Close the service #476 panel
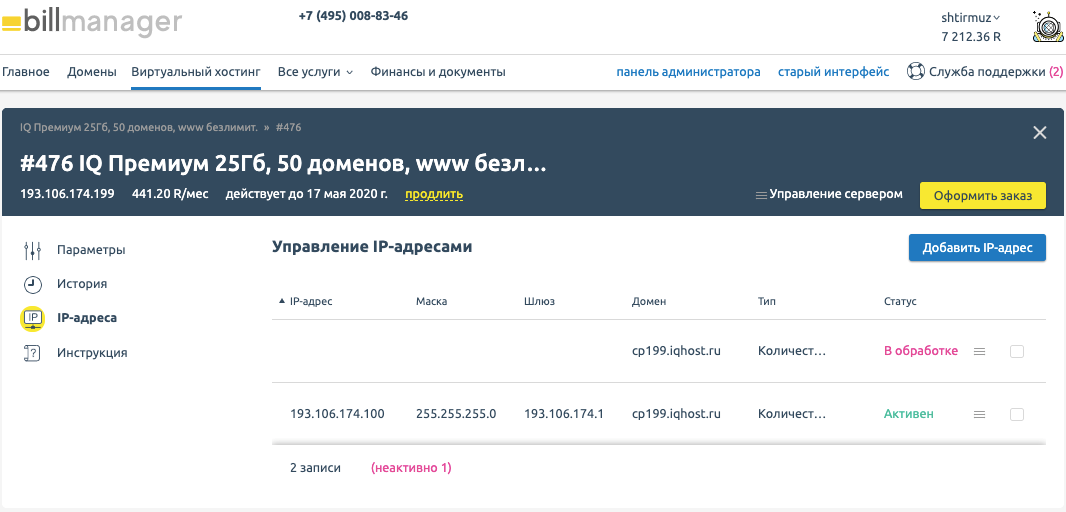 [x=1039, y=133]
